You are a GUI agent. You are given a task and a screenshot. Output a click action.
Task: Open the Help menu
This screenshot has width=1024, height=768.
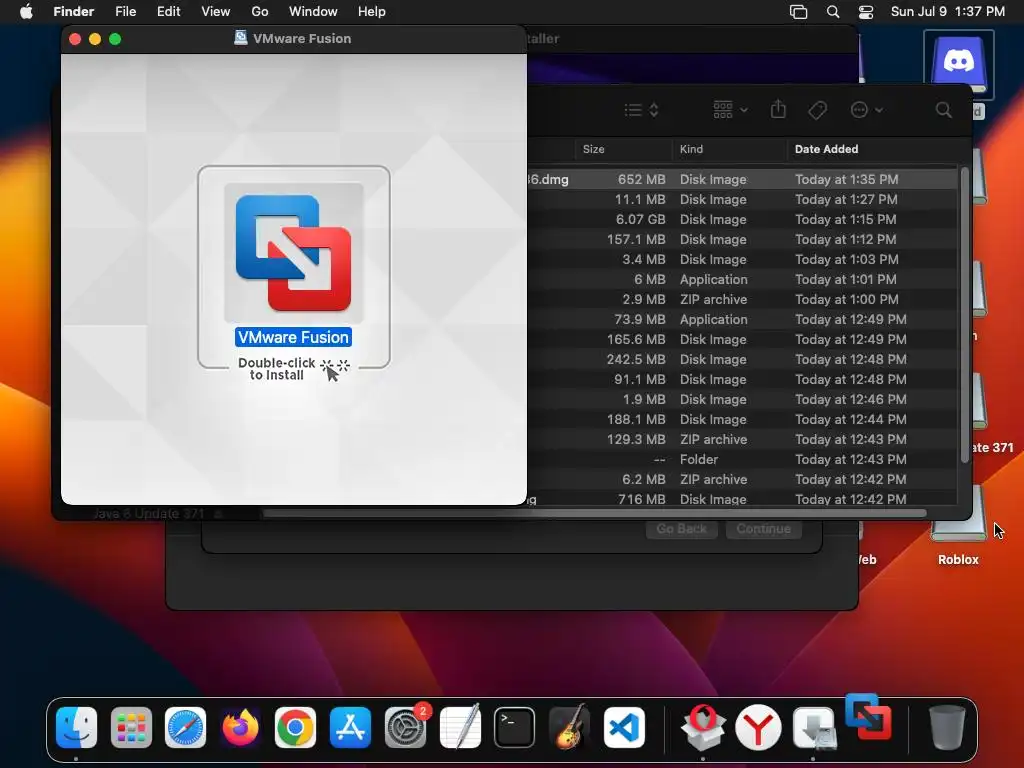(372, 11)
